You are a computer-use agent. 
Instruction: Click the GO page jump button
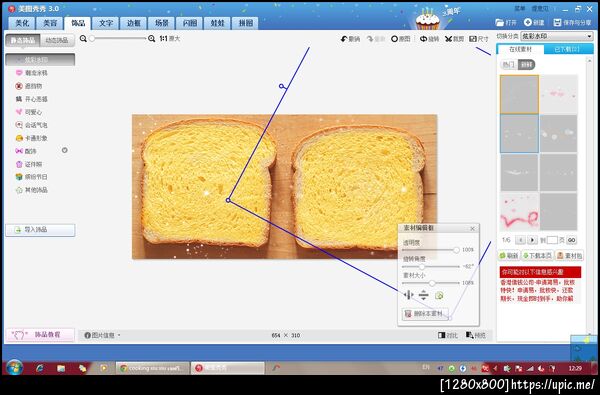[x=571, y=240]
